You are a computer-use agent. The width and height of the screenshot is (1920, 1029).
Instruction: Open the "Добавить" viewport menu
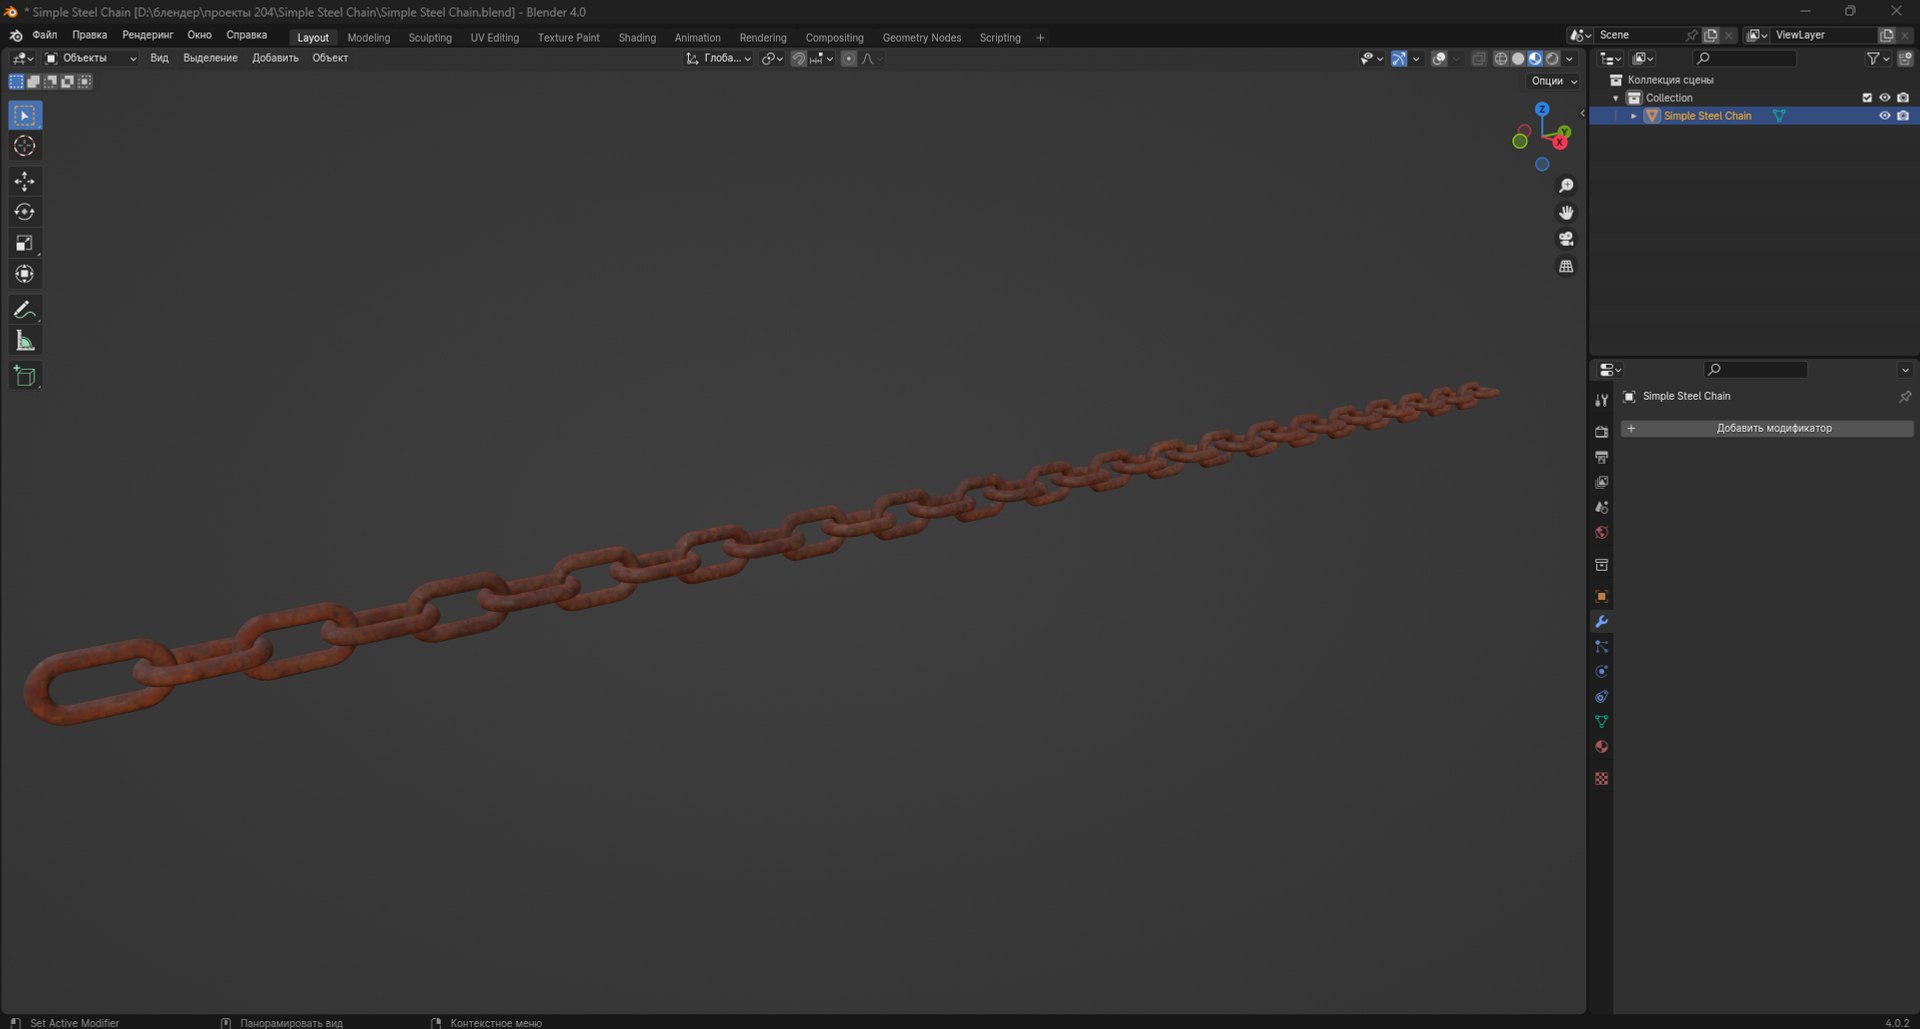275,58
